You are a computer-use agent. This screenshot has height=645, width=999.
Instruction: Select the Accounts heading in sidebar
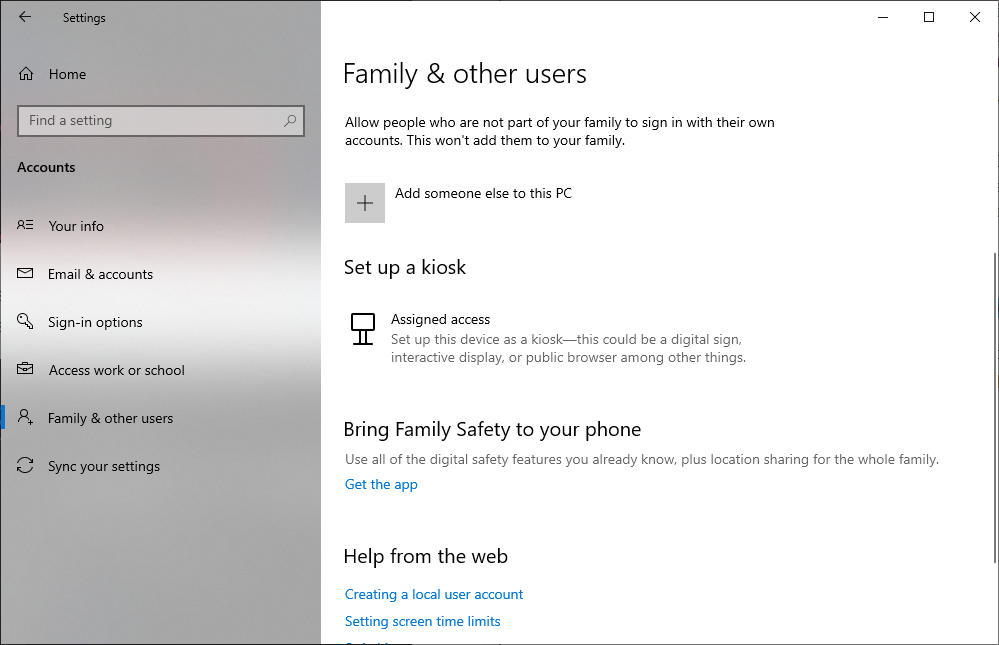[46, 167]
